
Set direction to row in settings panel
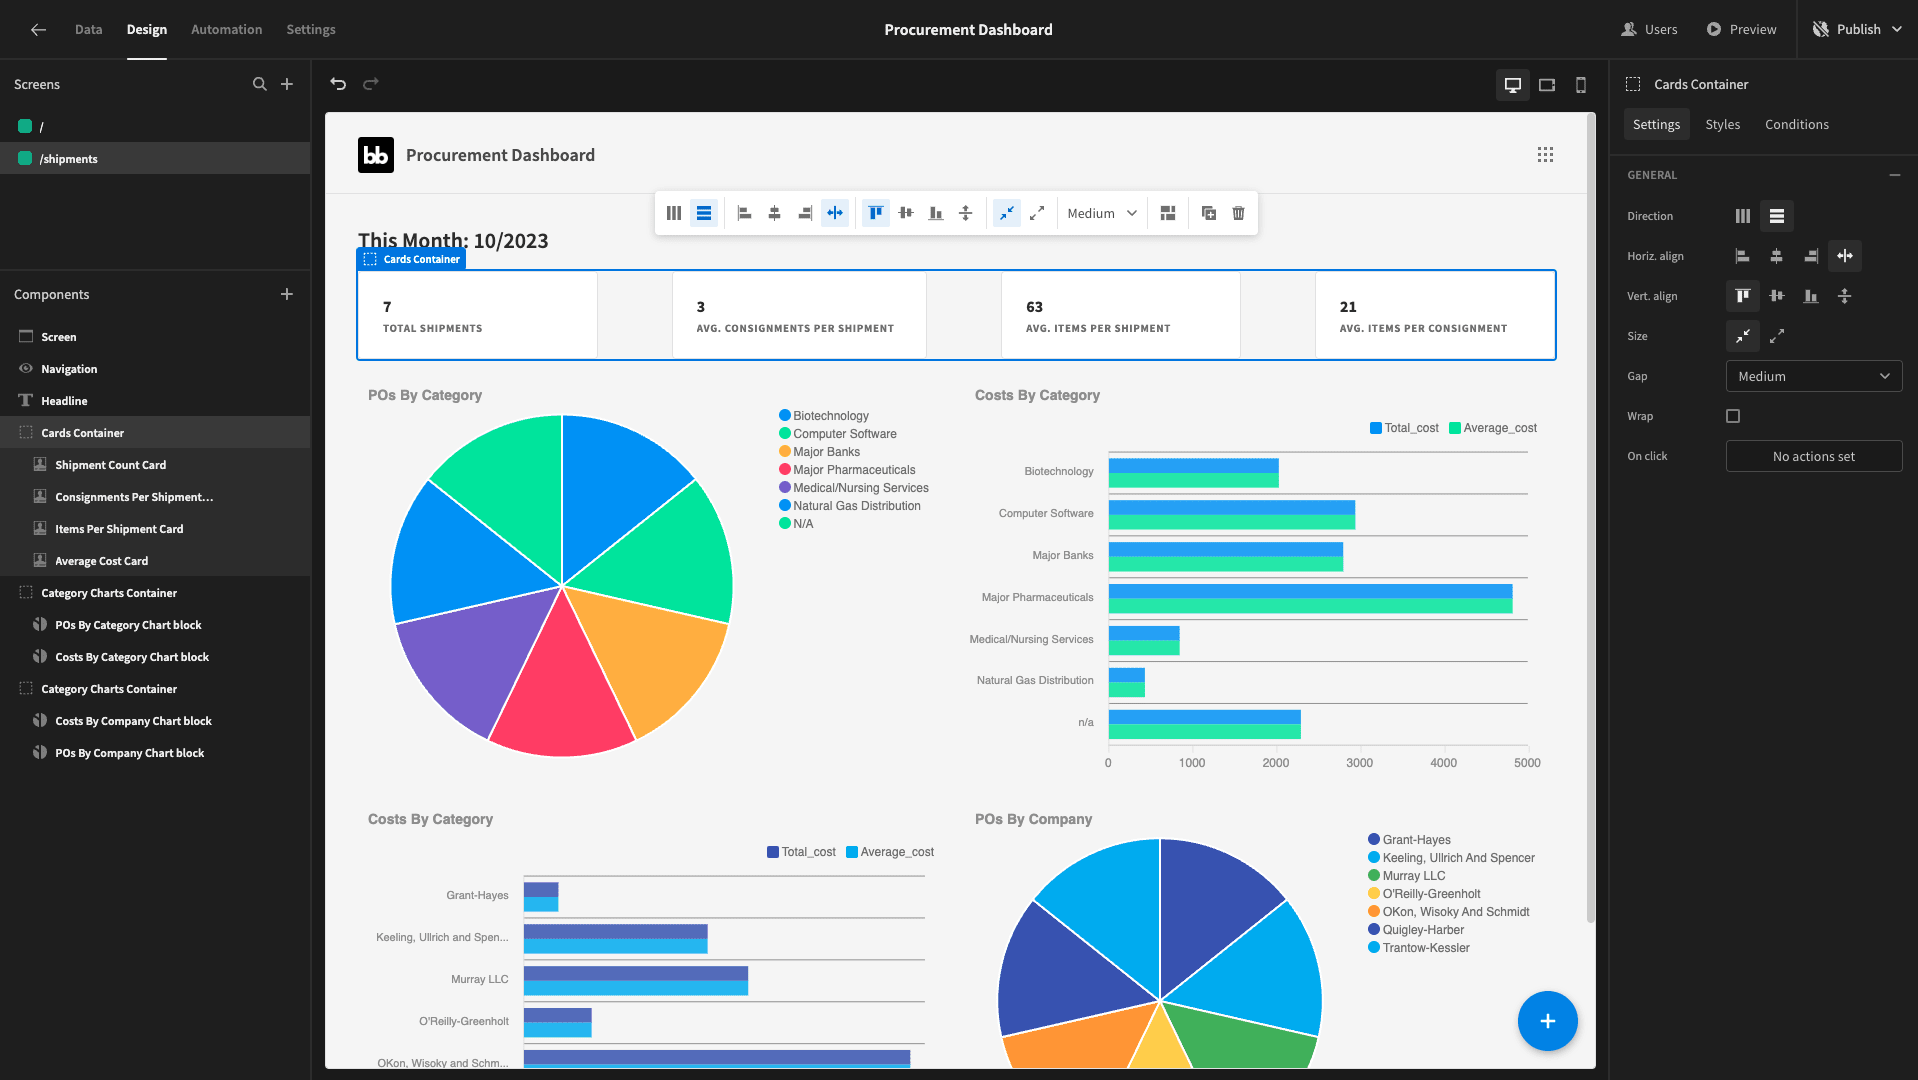[x=1777, y=216]
